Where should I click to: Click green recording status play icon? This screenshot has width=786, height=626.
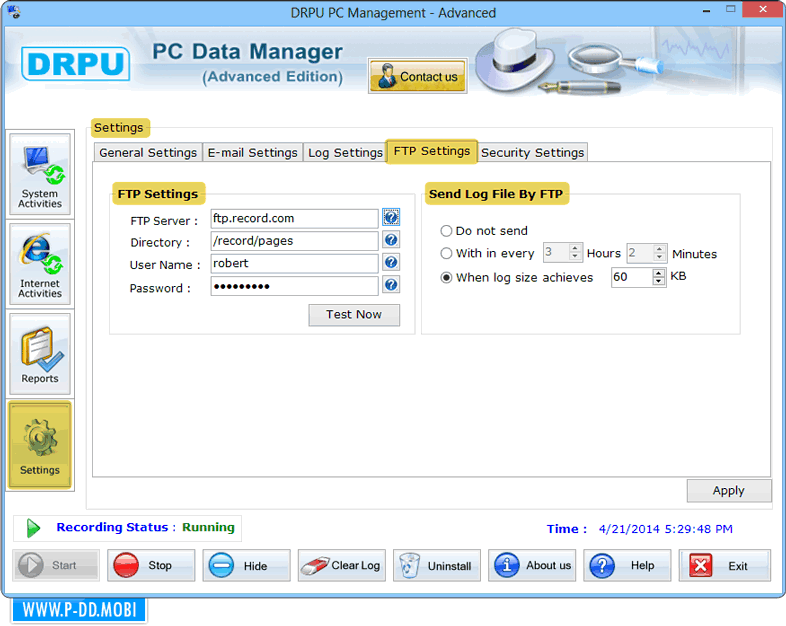[x=33, y=528]
